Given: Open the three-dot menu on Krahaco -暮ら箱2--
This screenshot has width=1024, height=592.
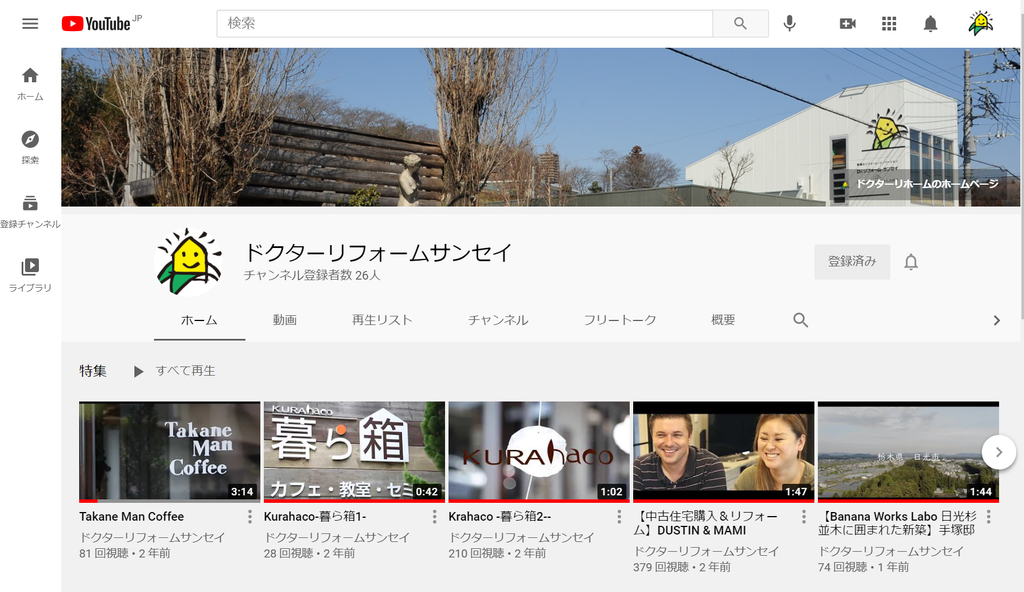Looking at the screenshot, I should click(618, 517).
